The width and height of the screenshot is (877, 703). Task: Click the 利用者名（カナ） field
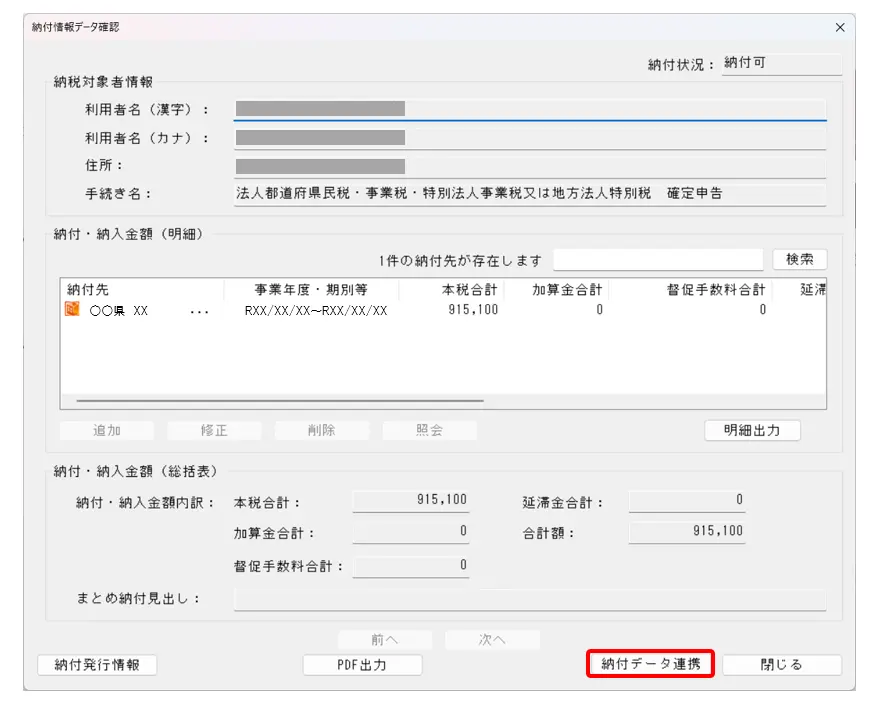[x=530, y=138]
